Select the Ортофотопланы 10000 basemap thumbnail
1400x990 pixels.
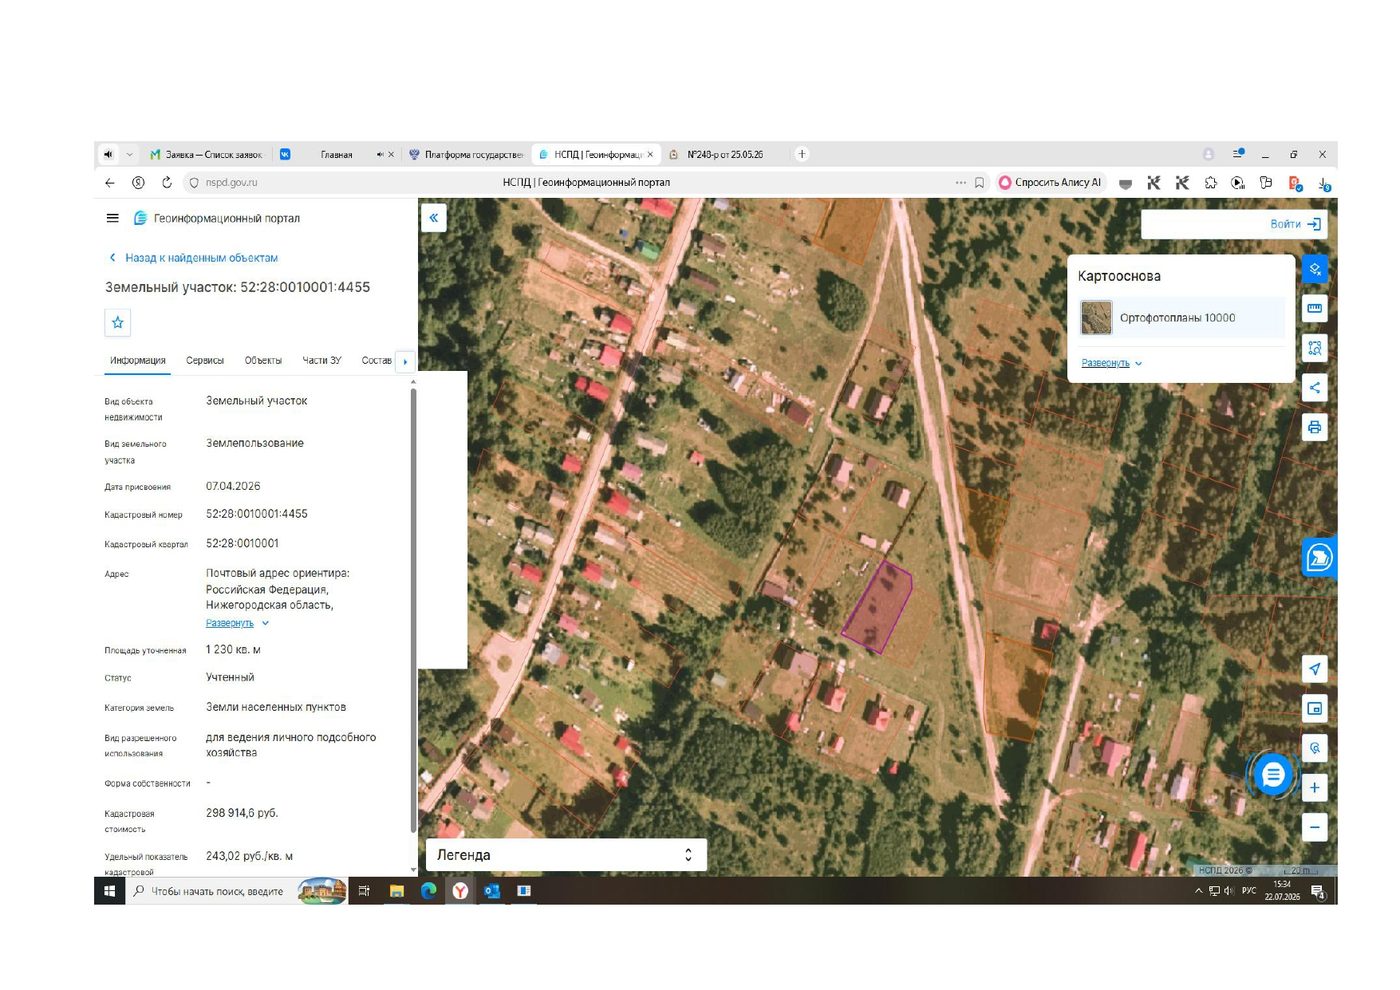[1097, 318]
